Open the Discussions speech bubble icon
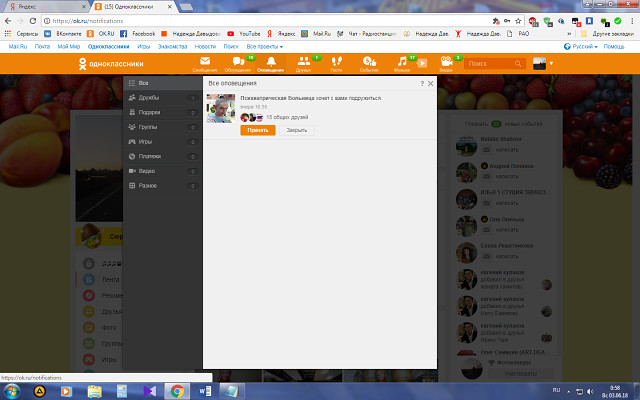The width and height of the screenshot is (640, 400). coord(238,62)
